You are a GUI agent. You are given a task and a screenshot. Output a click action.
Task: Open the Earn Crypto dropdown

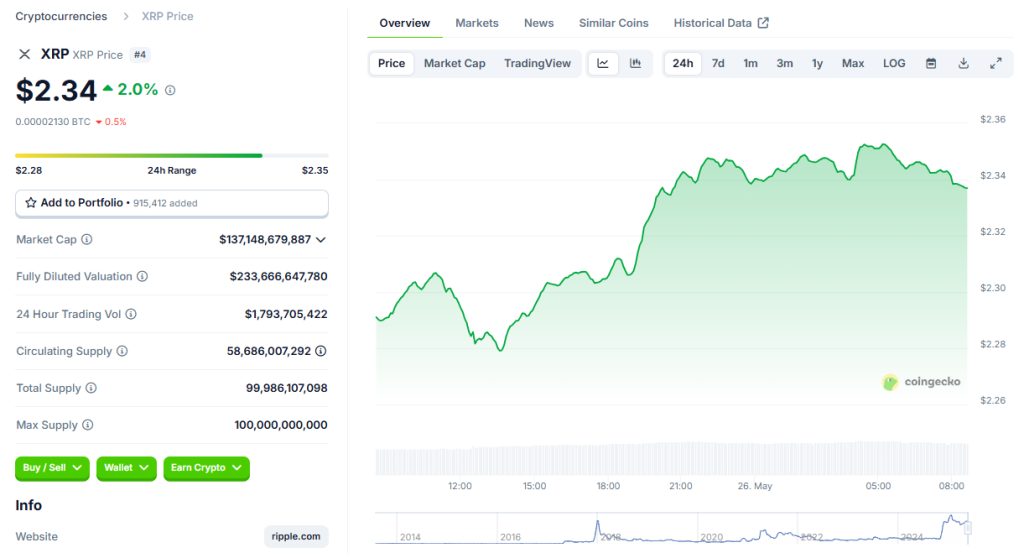(206, 467)
